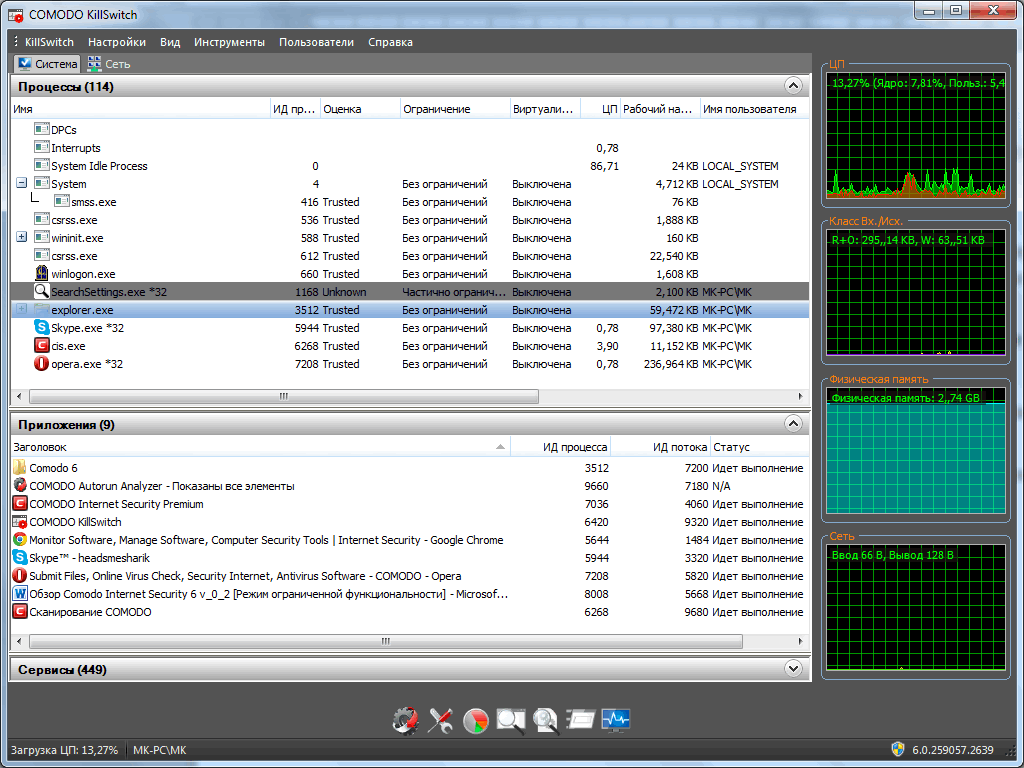Click the Загрузка ЦП: 13,27% status text
1024x768 pixels.
click(64, 750)
